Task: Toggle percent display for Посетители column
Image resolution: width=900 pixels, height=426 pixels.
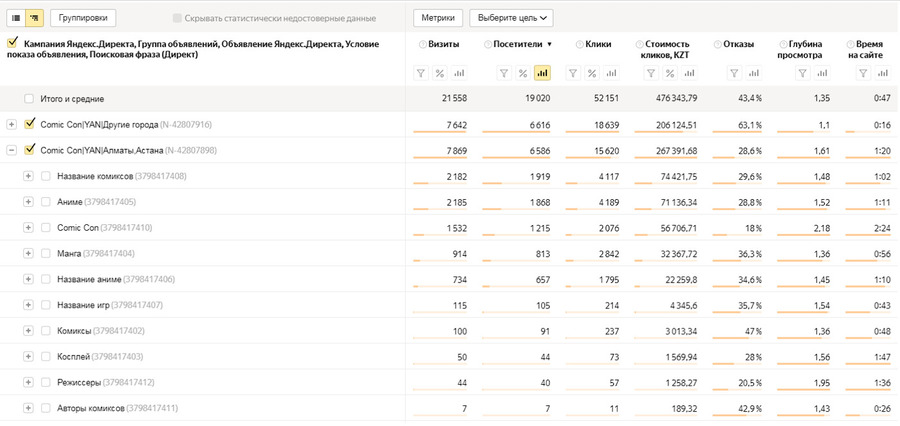Action: coord(523,73)
